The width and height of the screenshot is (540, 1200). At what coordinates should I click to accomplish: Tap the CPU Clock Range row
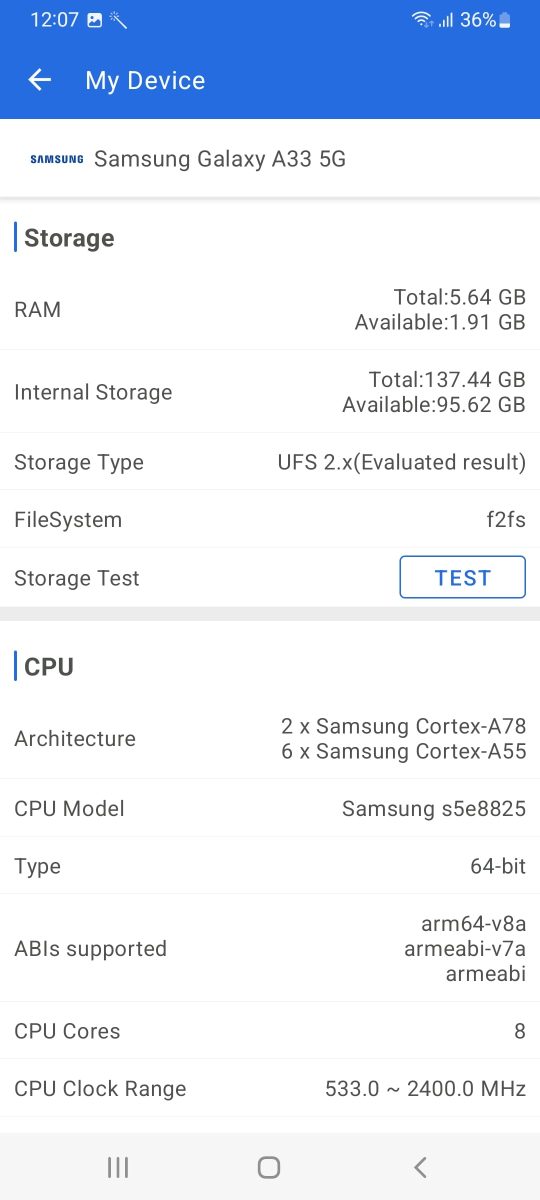(x=270, y=1089)
